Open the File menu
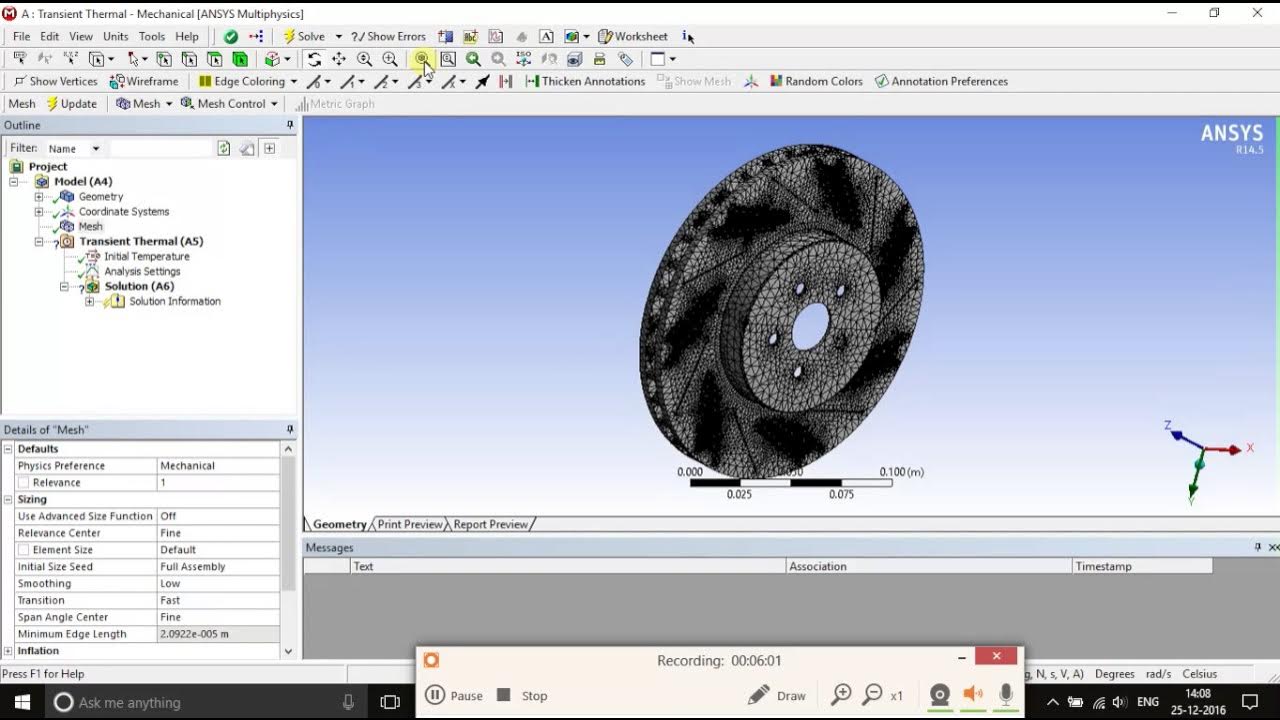 (x=21, y=36)
